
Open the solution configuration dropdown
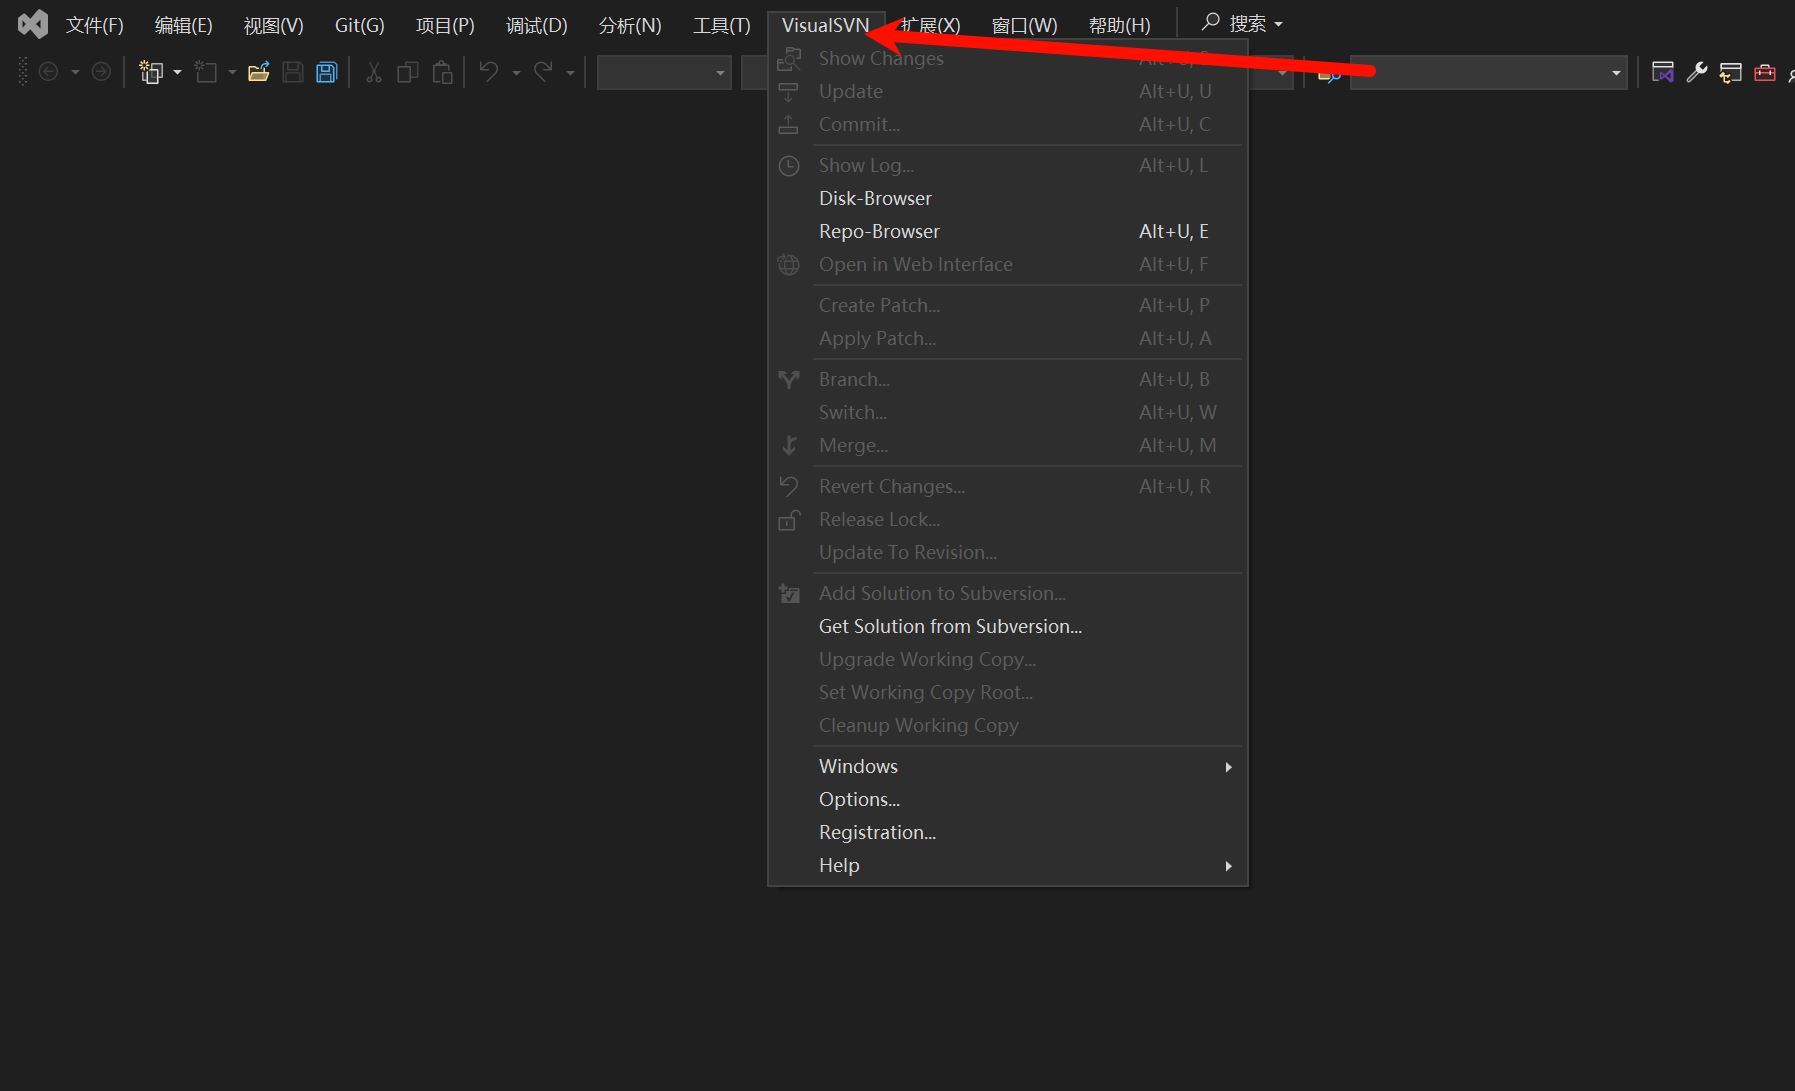pos(663,72)
